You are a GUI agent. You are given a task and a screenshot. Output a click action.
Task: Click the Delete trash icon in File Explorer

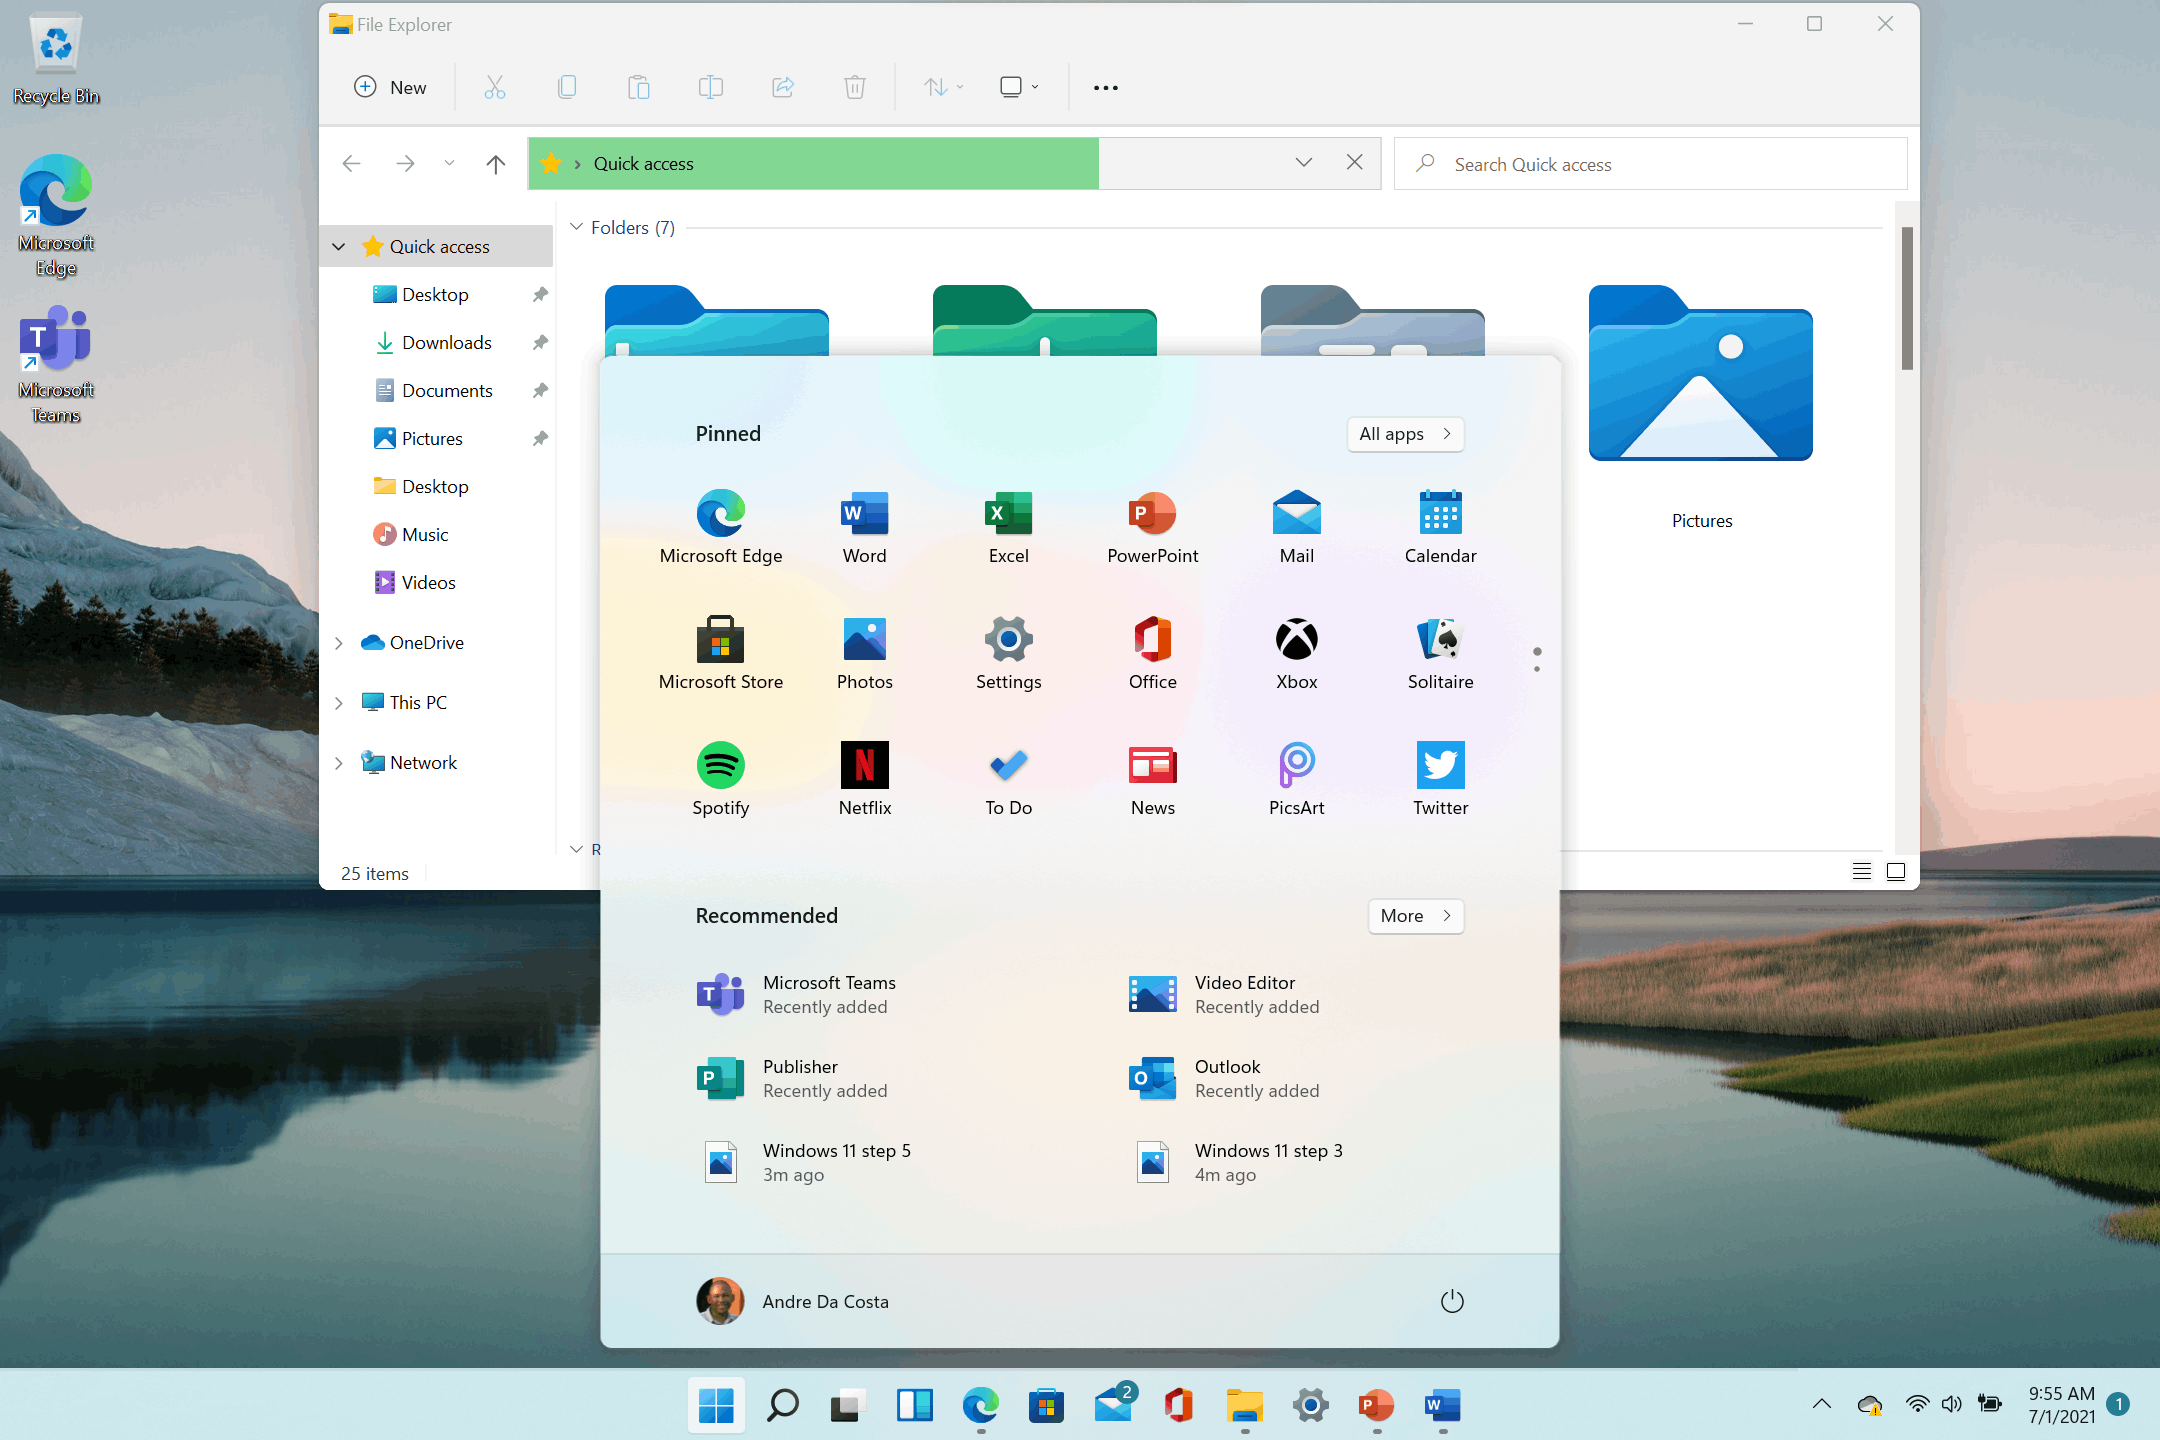point(855,87)
